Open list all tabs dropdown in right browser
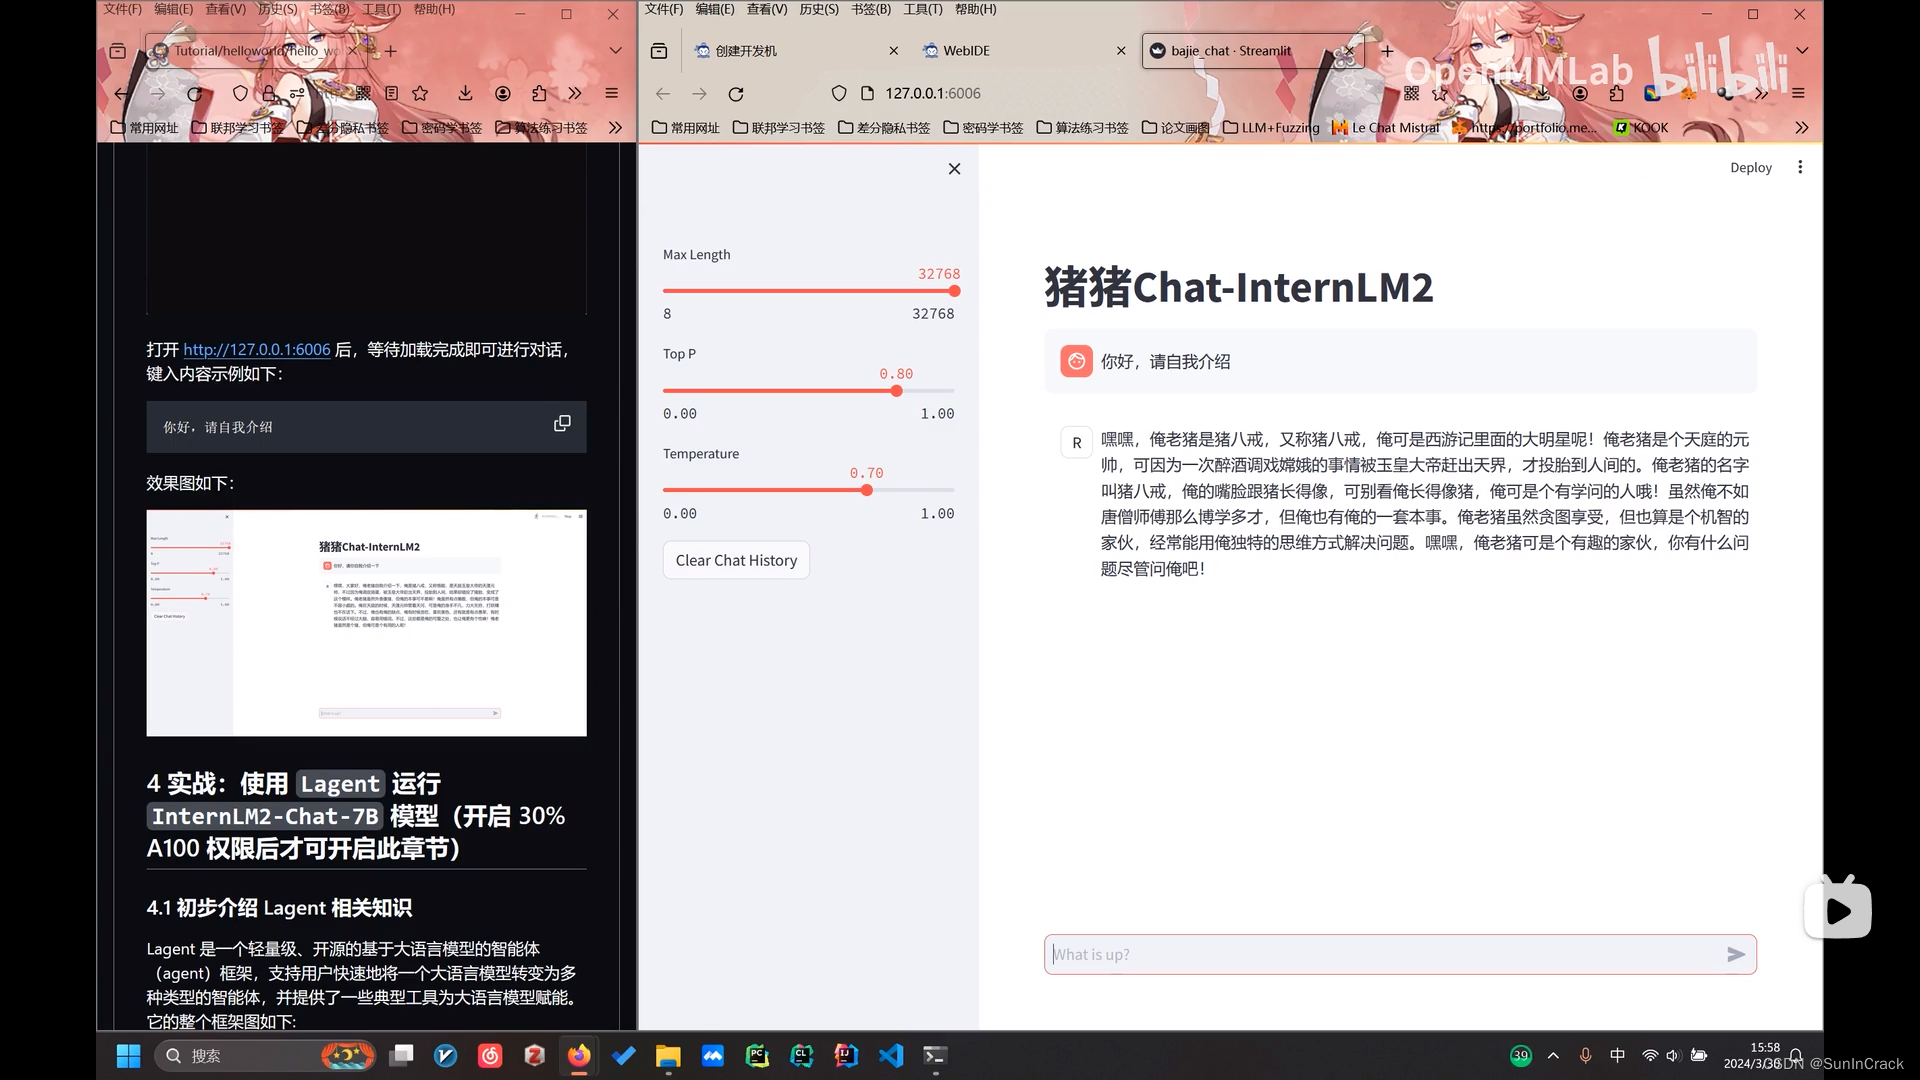1920x1080 pixels. [1801, 51]
